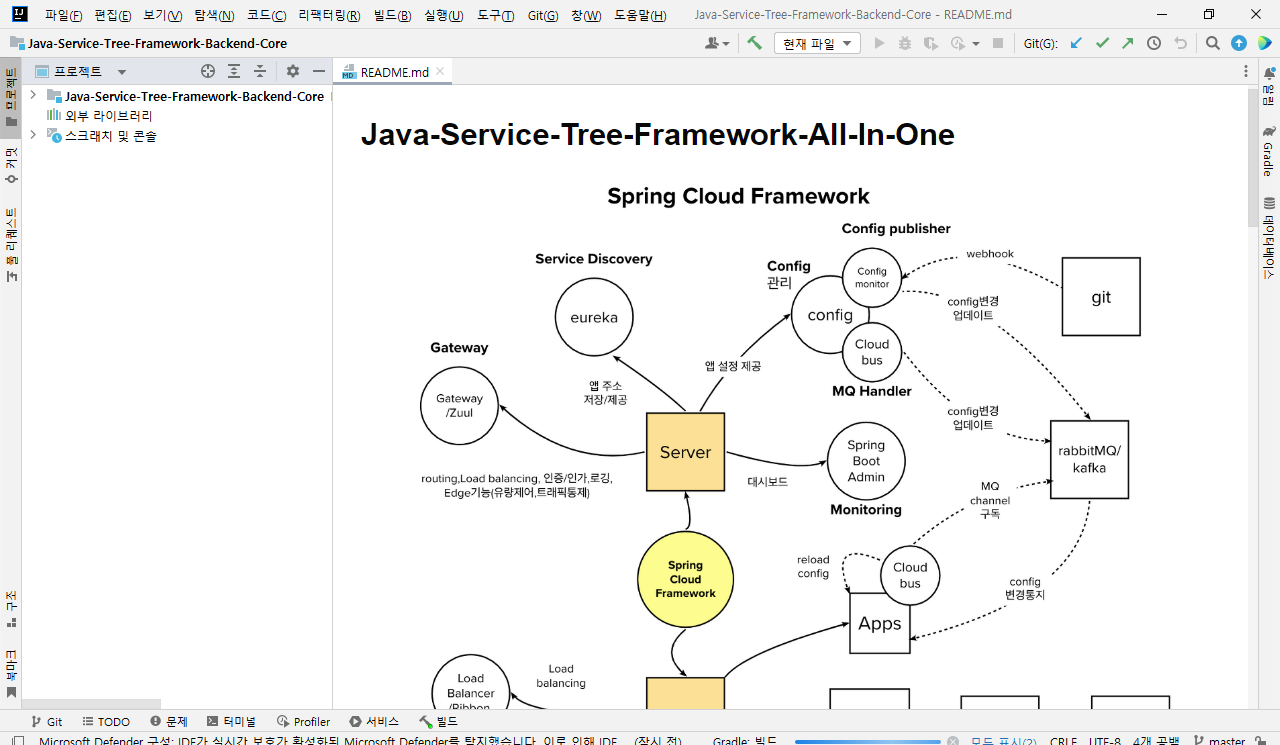Click the Run with Coverage icon
Viewport: 1280px width, 745px height.
tap(931, 43)
